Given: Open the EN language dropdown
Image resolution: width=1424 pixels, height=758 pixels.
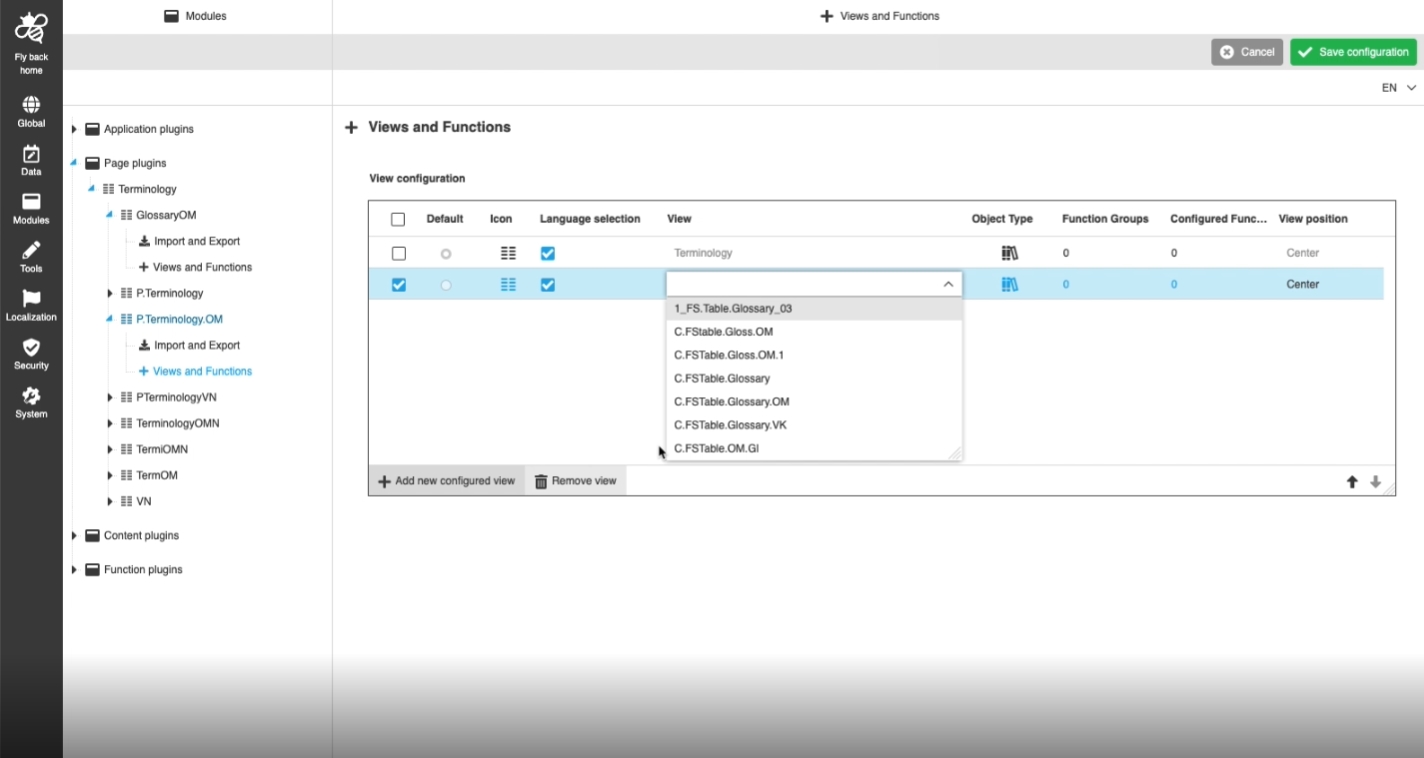Looking at the screenshot, I should (1398, 88).
